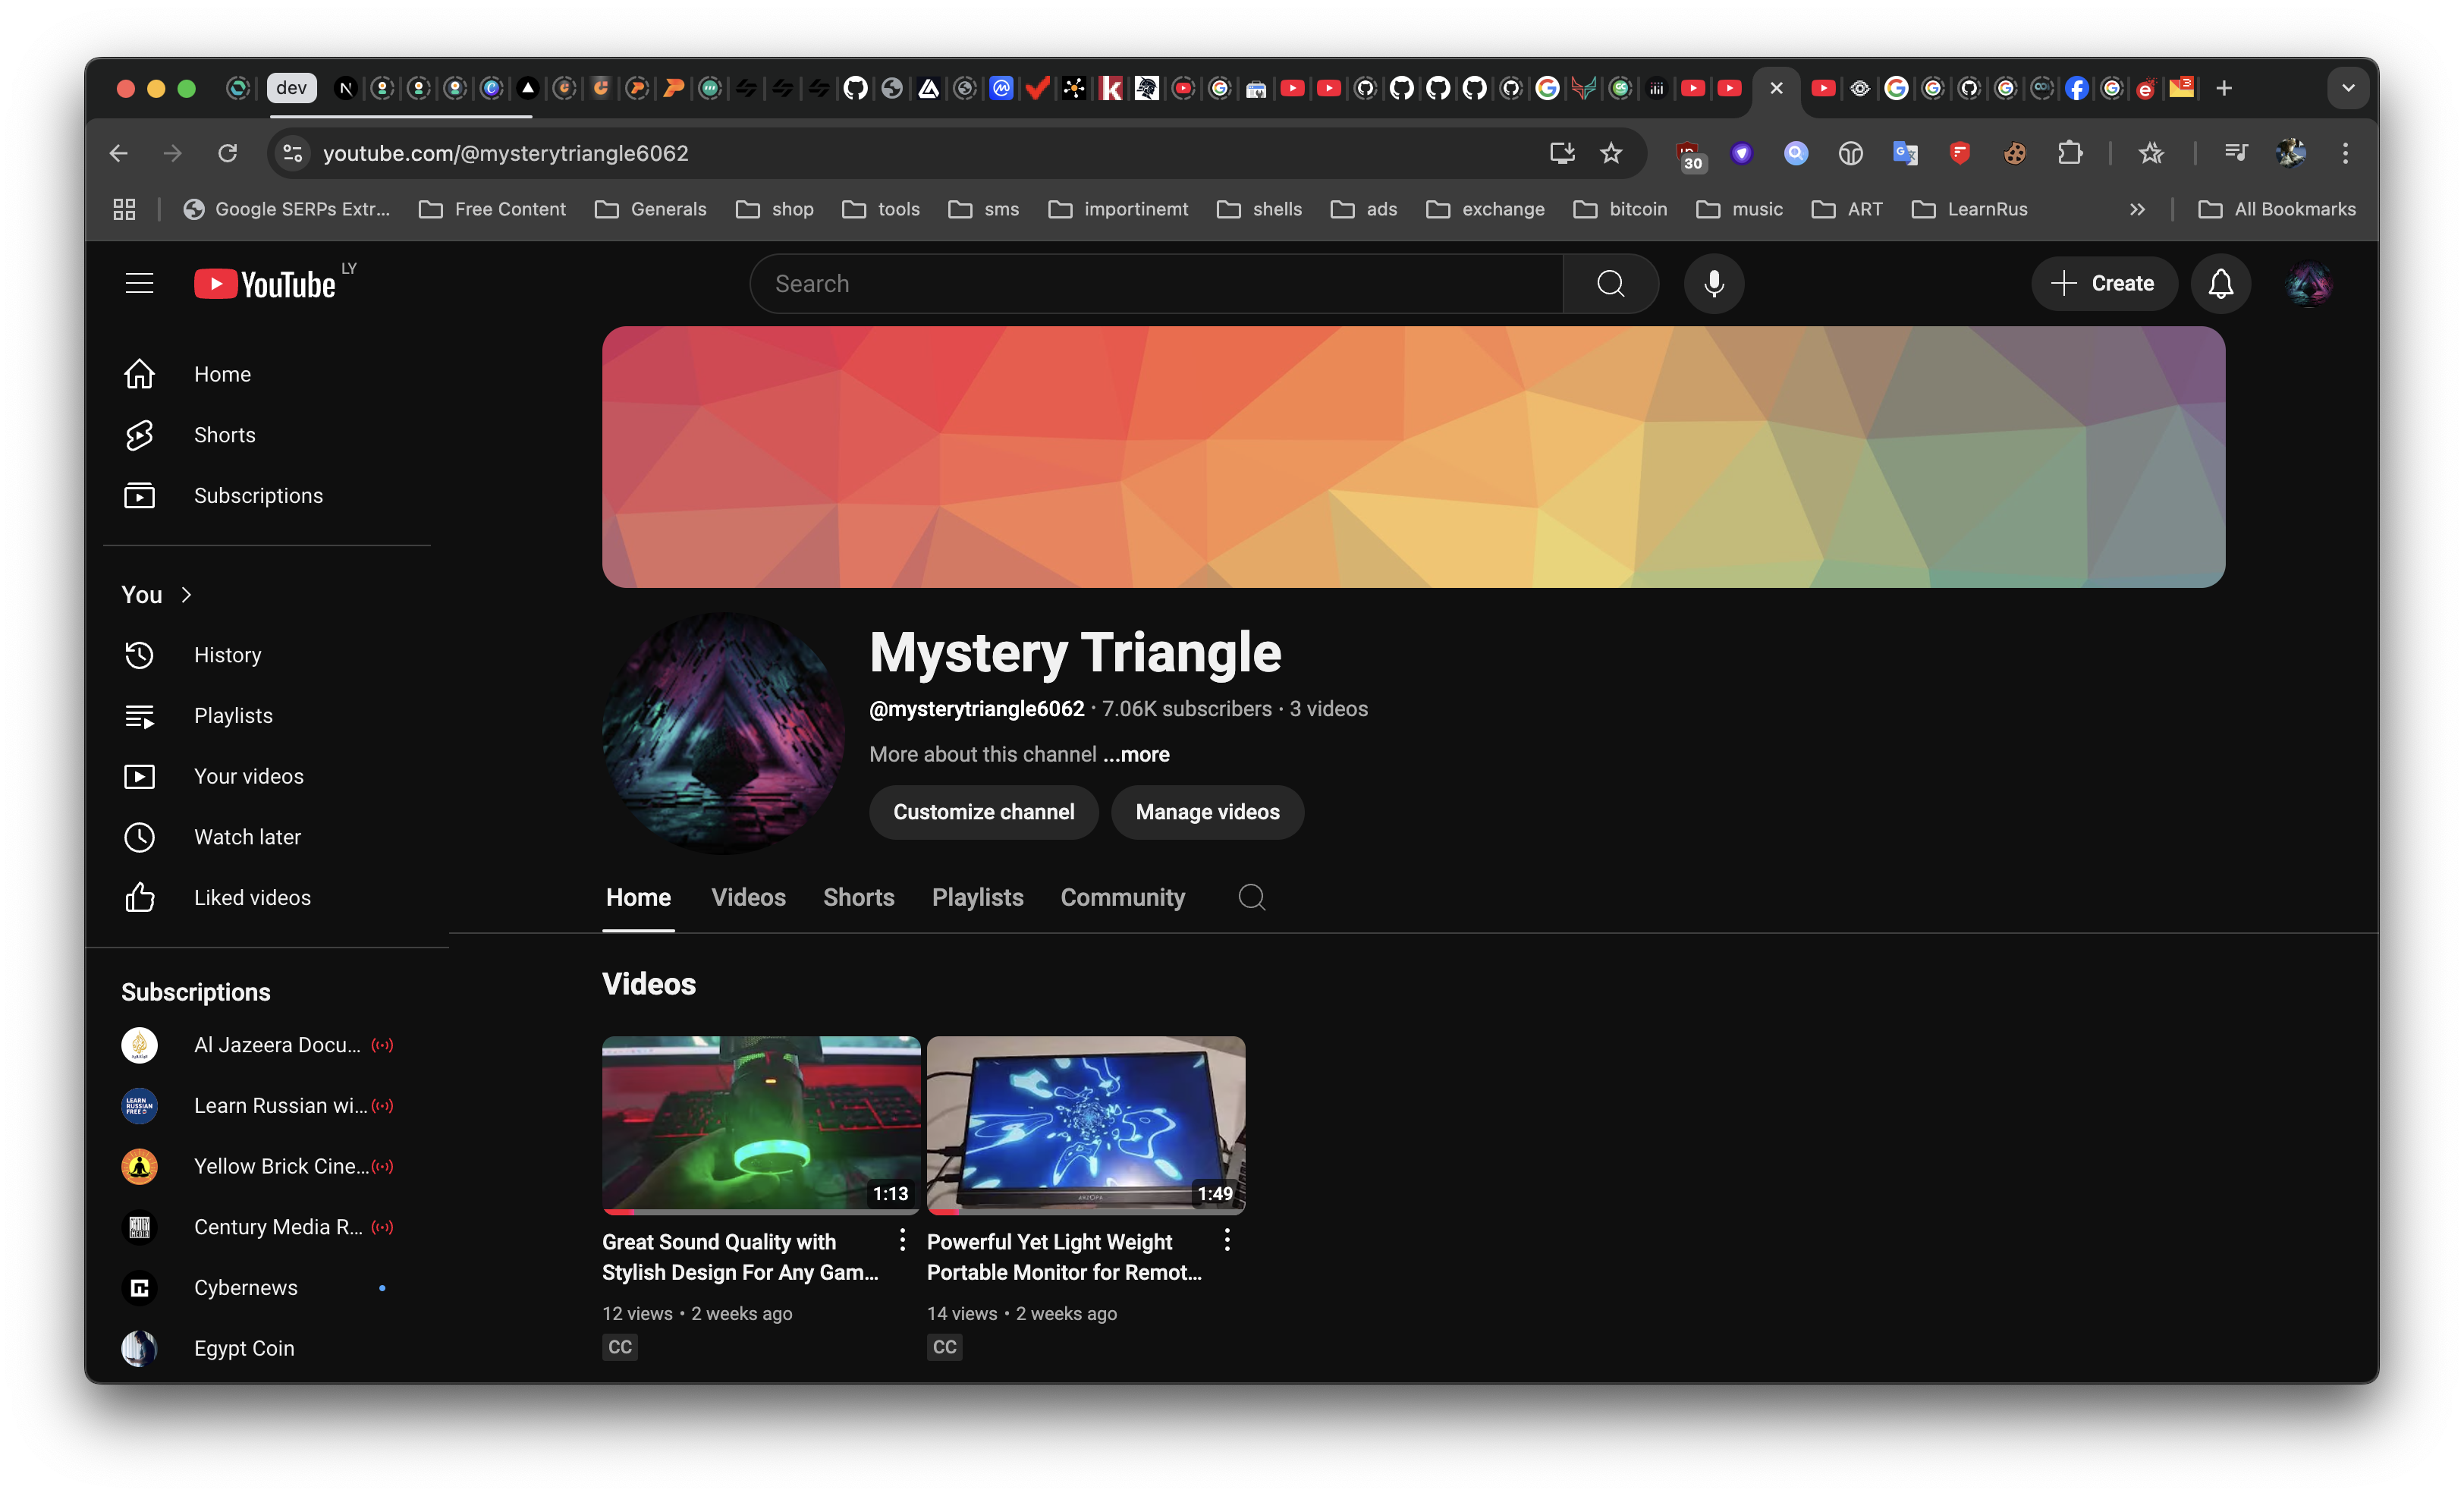Image resolution: width=2464 pixels, height=1496 pixels.
Task: Open Learn Russian wi... subscription
Action: point(266,1106)
